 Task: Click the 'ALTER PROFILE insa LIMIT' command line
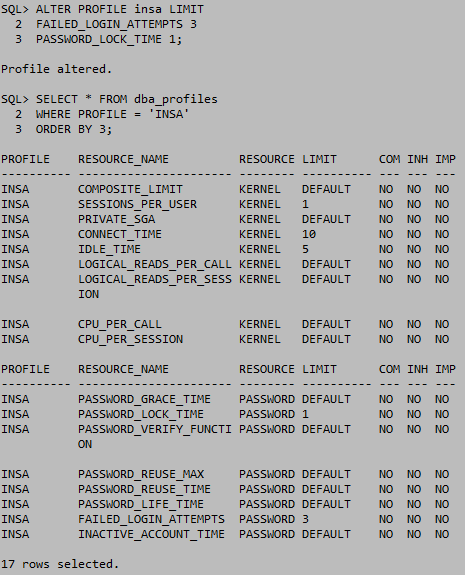120,9
